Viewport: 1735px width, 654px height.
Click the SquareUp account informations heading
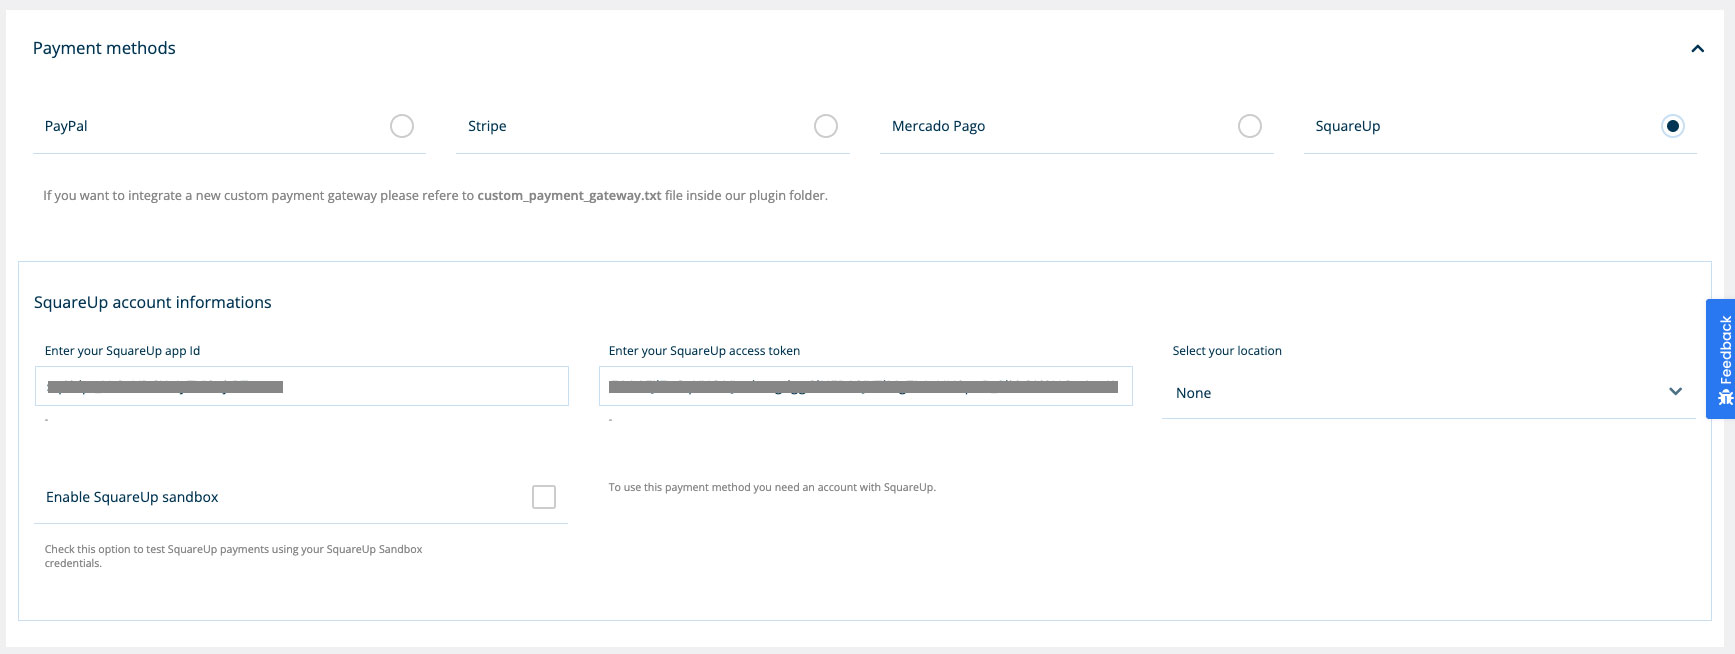tap(153, 302)
